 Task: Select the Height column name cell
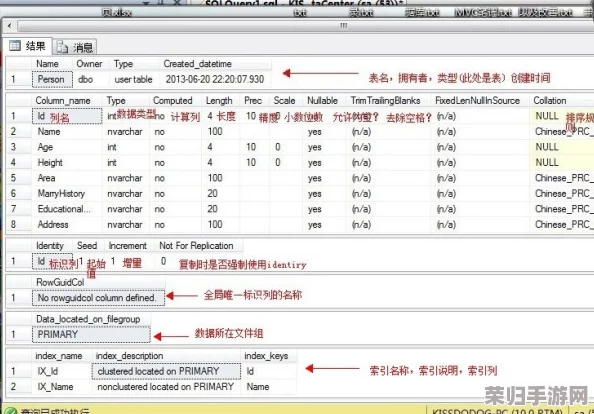[67, 163]
